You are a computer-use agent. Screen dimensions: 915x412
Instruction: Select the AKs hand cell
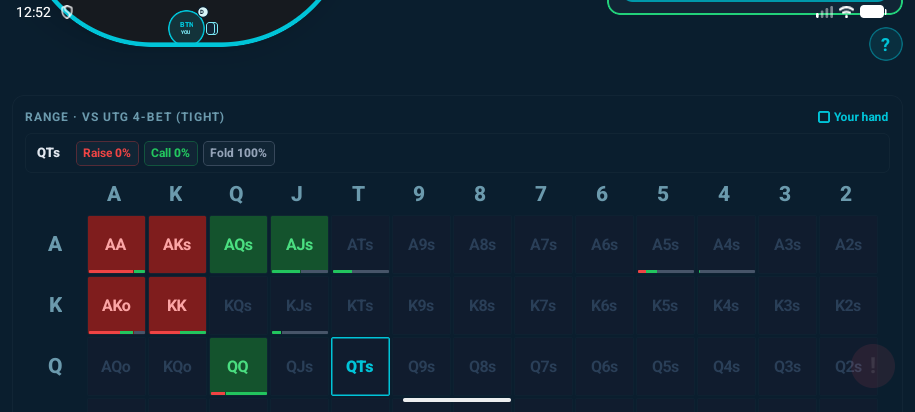[177, 244]
